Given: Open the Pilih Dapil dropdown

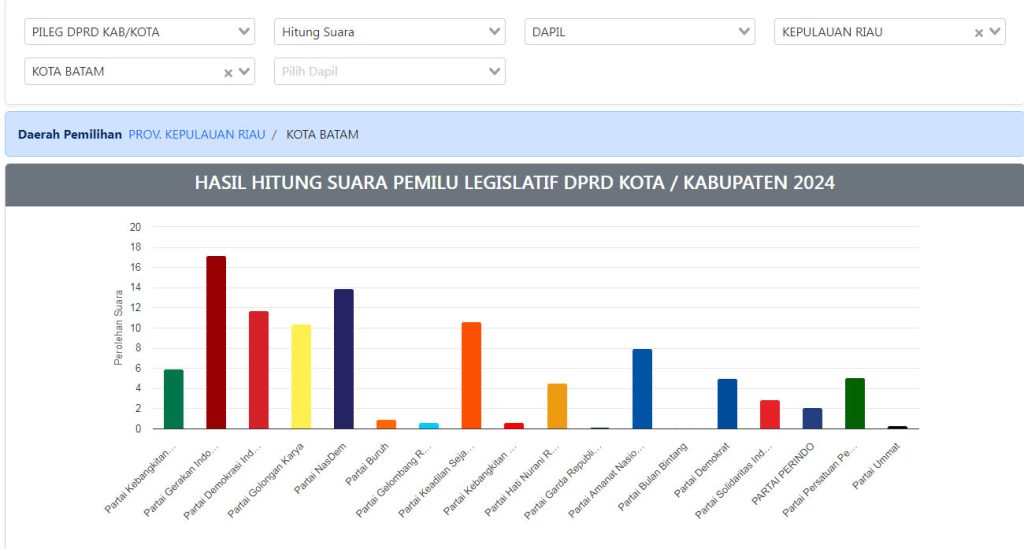Looking at the screenshot, I should pos(380,72).
